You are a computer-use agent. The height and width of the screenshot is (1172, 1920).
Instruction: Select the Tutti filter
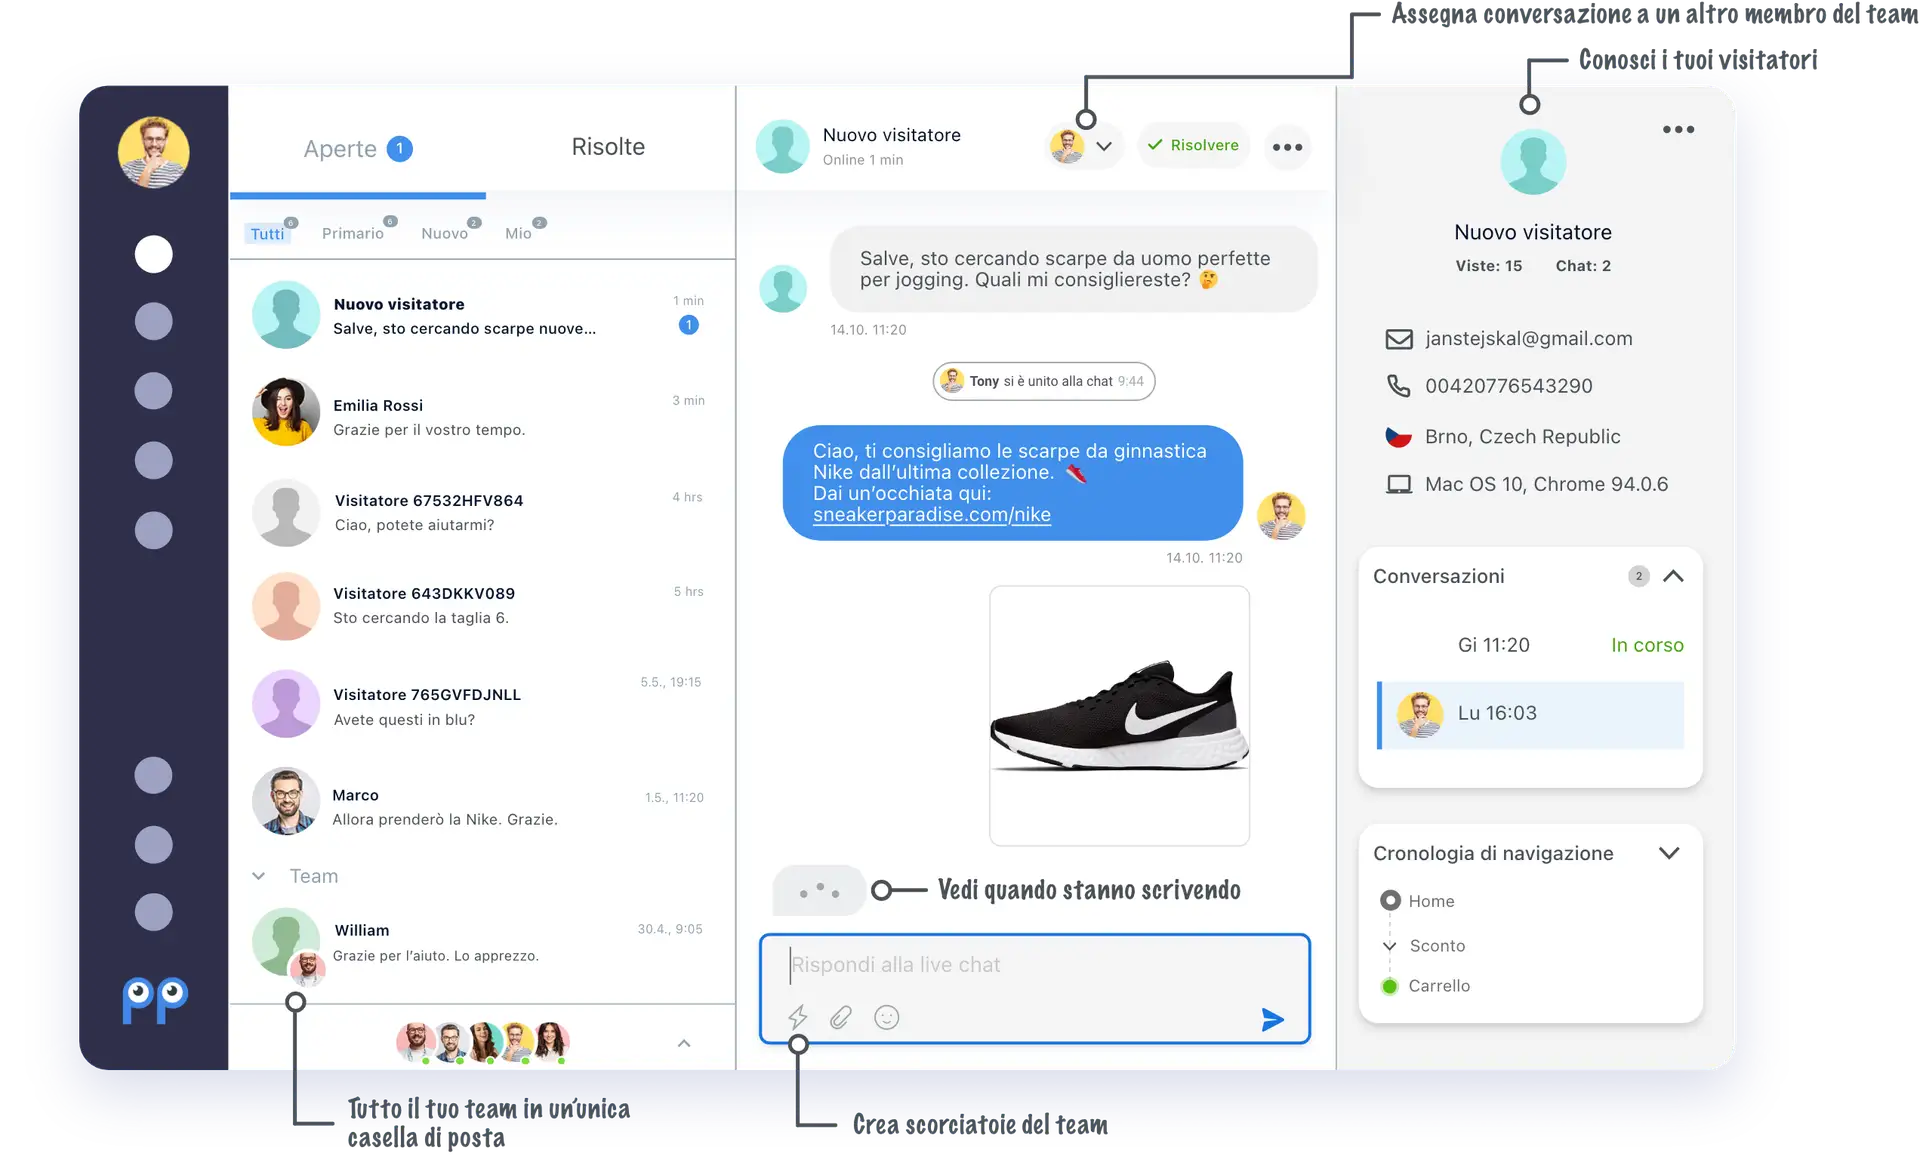(x=268, y=233)
